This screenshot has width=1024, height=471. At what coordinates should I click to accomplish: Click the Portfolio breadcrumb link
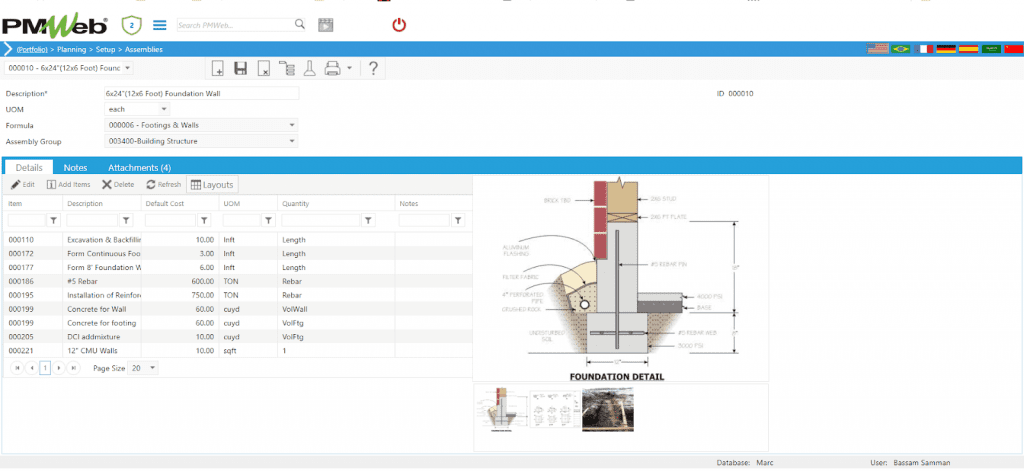(x=33, y=49)
